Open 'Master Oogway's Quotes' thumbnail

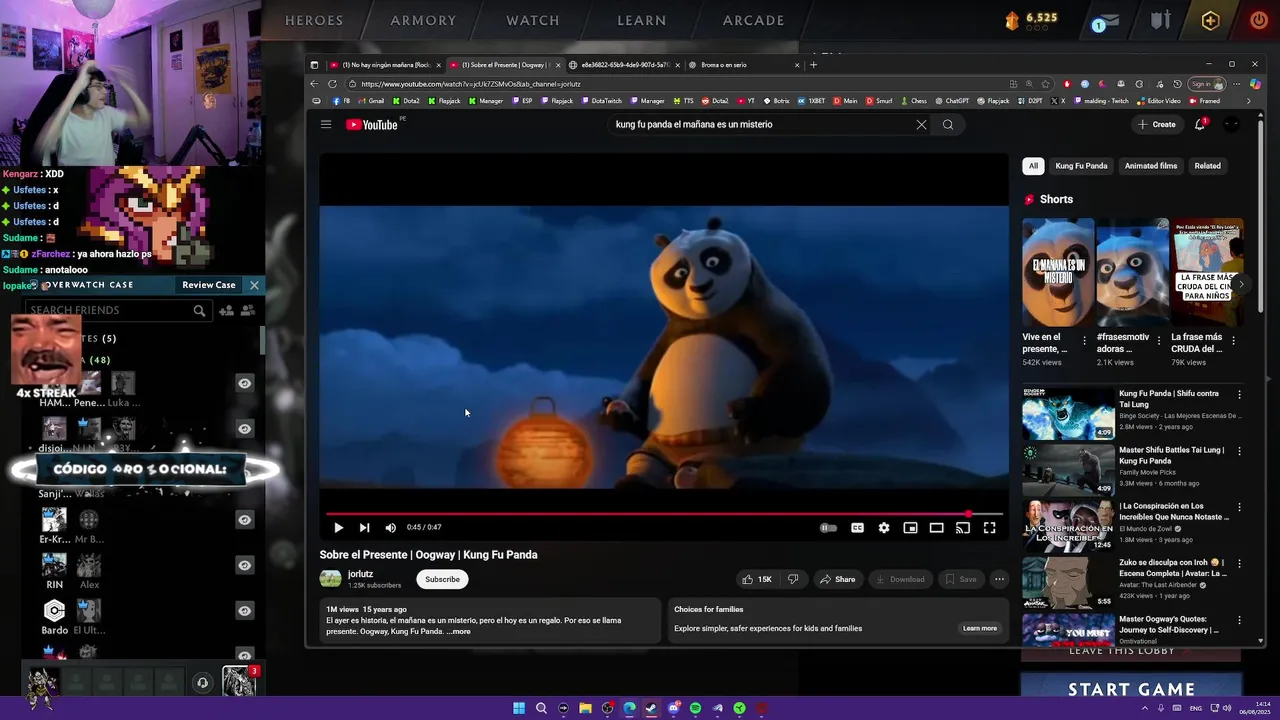[x=1068, y=629]
